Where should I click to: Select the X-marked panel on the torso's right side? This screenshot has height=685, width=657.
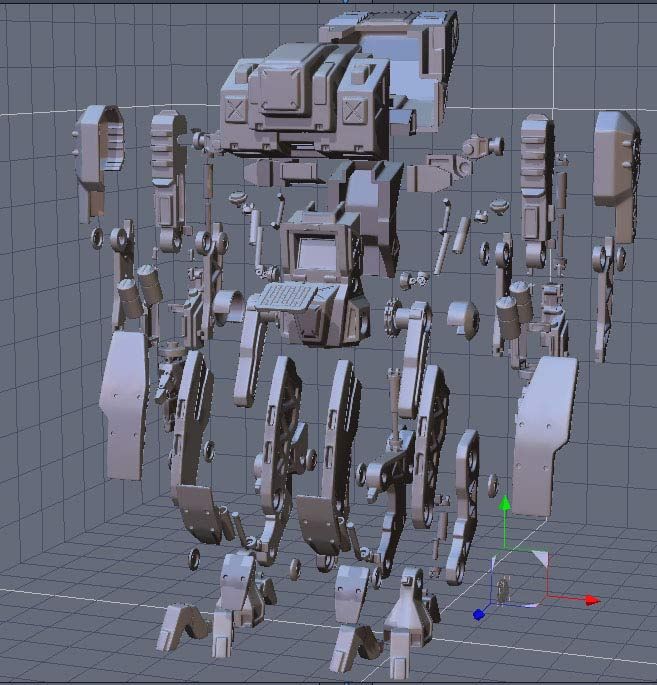pos(353,111)
